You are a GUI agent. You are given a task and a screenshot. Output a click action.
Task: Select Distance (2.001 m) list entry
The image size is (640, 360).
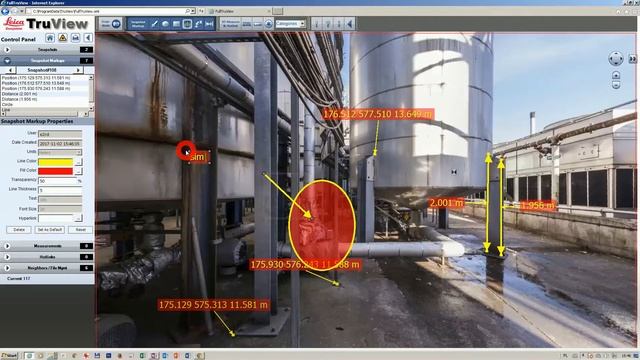click(19, 93)
